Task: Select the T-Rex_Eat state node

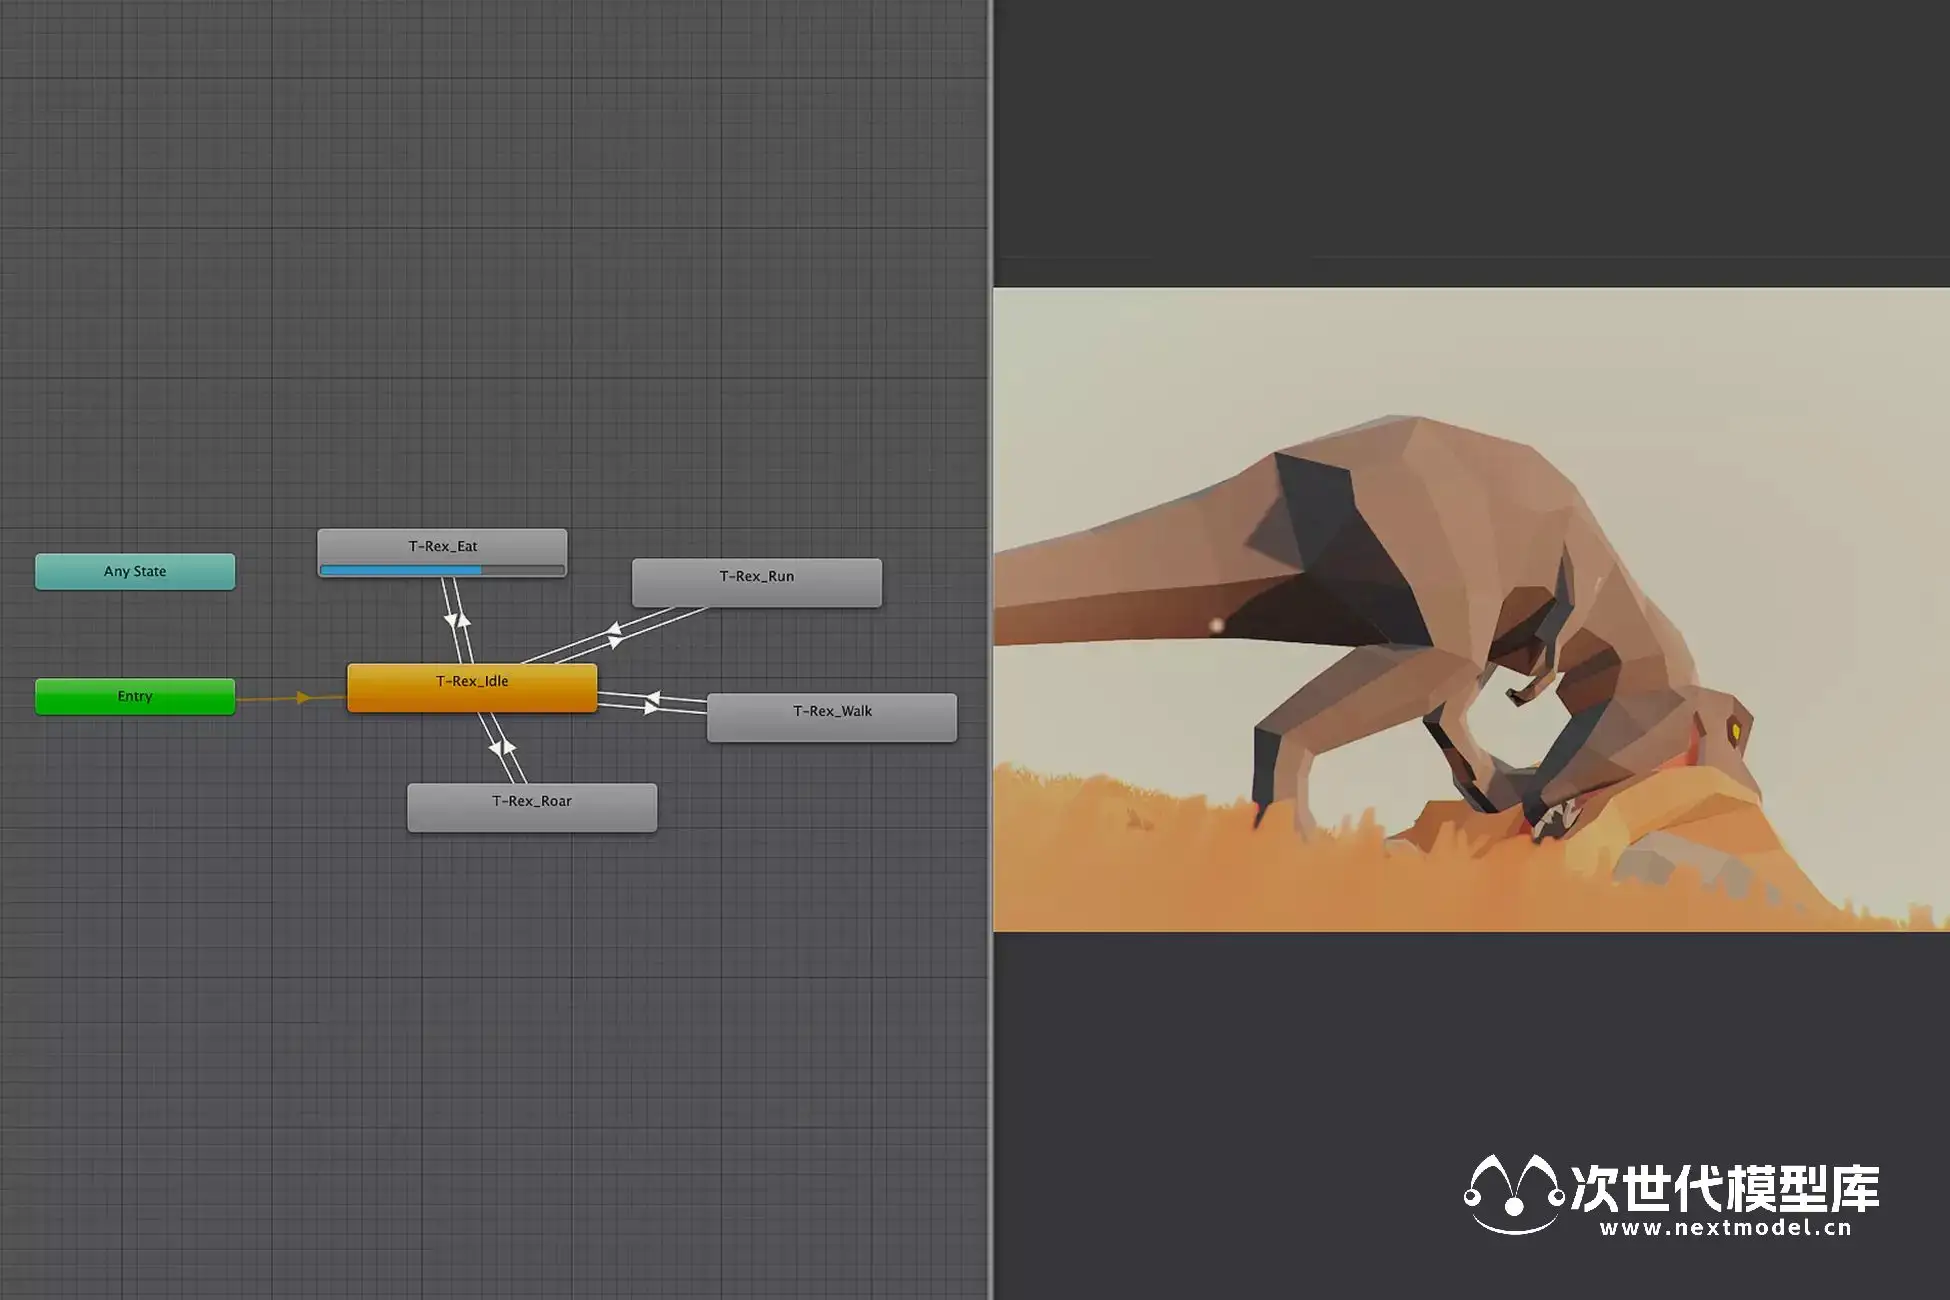Action: click(442, 545)
